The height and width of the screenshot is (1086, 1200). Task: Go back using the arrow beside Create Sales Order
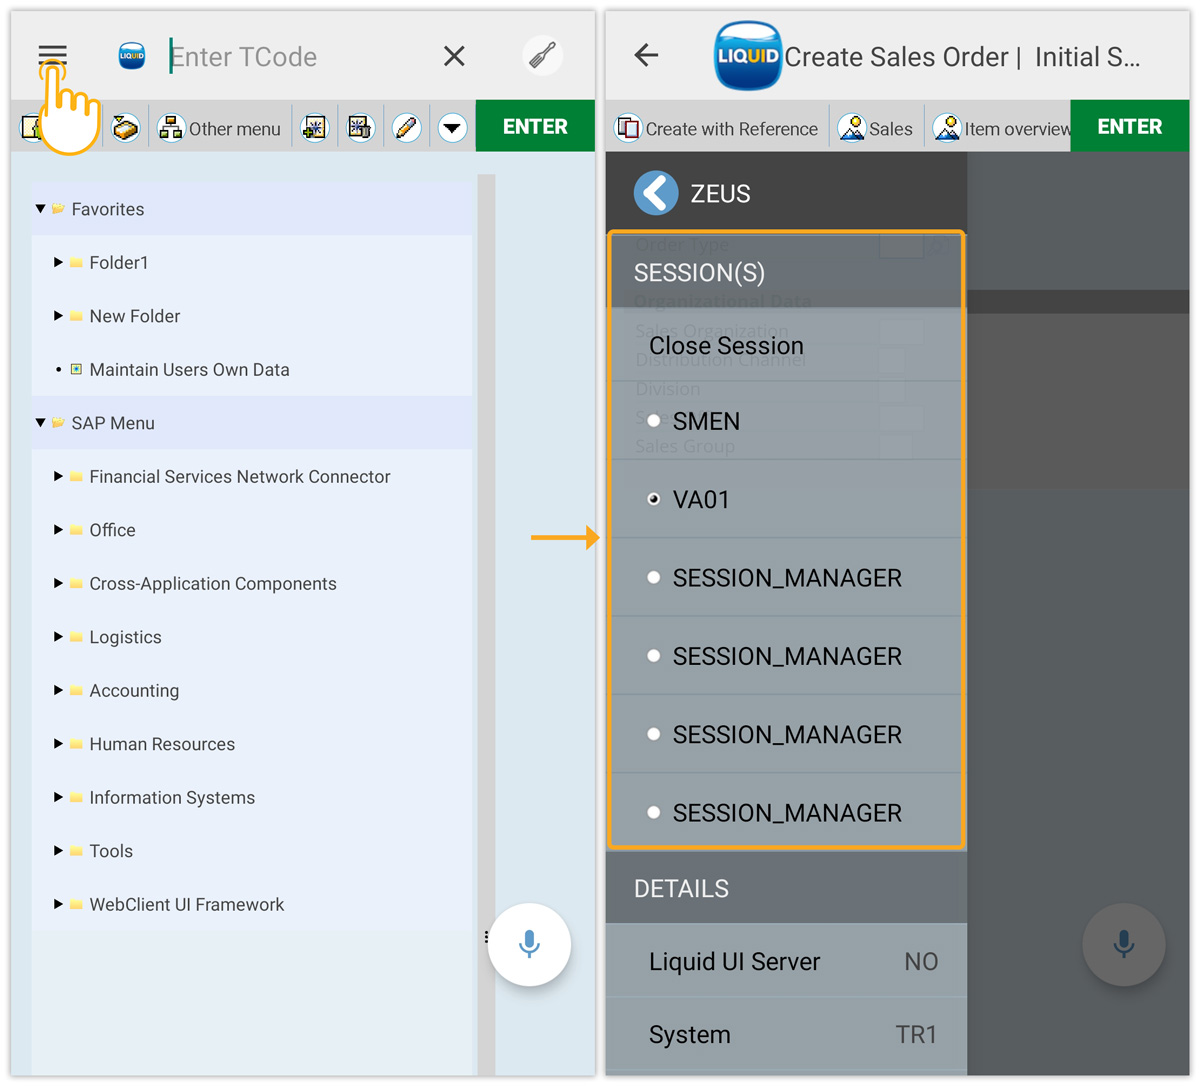click(x=647, y=55)
